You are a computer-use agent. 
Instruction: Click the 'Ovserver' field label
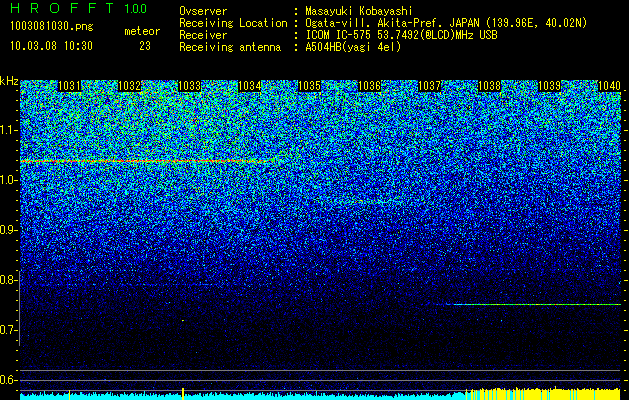203,11
